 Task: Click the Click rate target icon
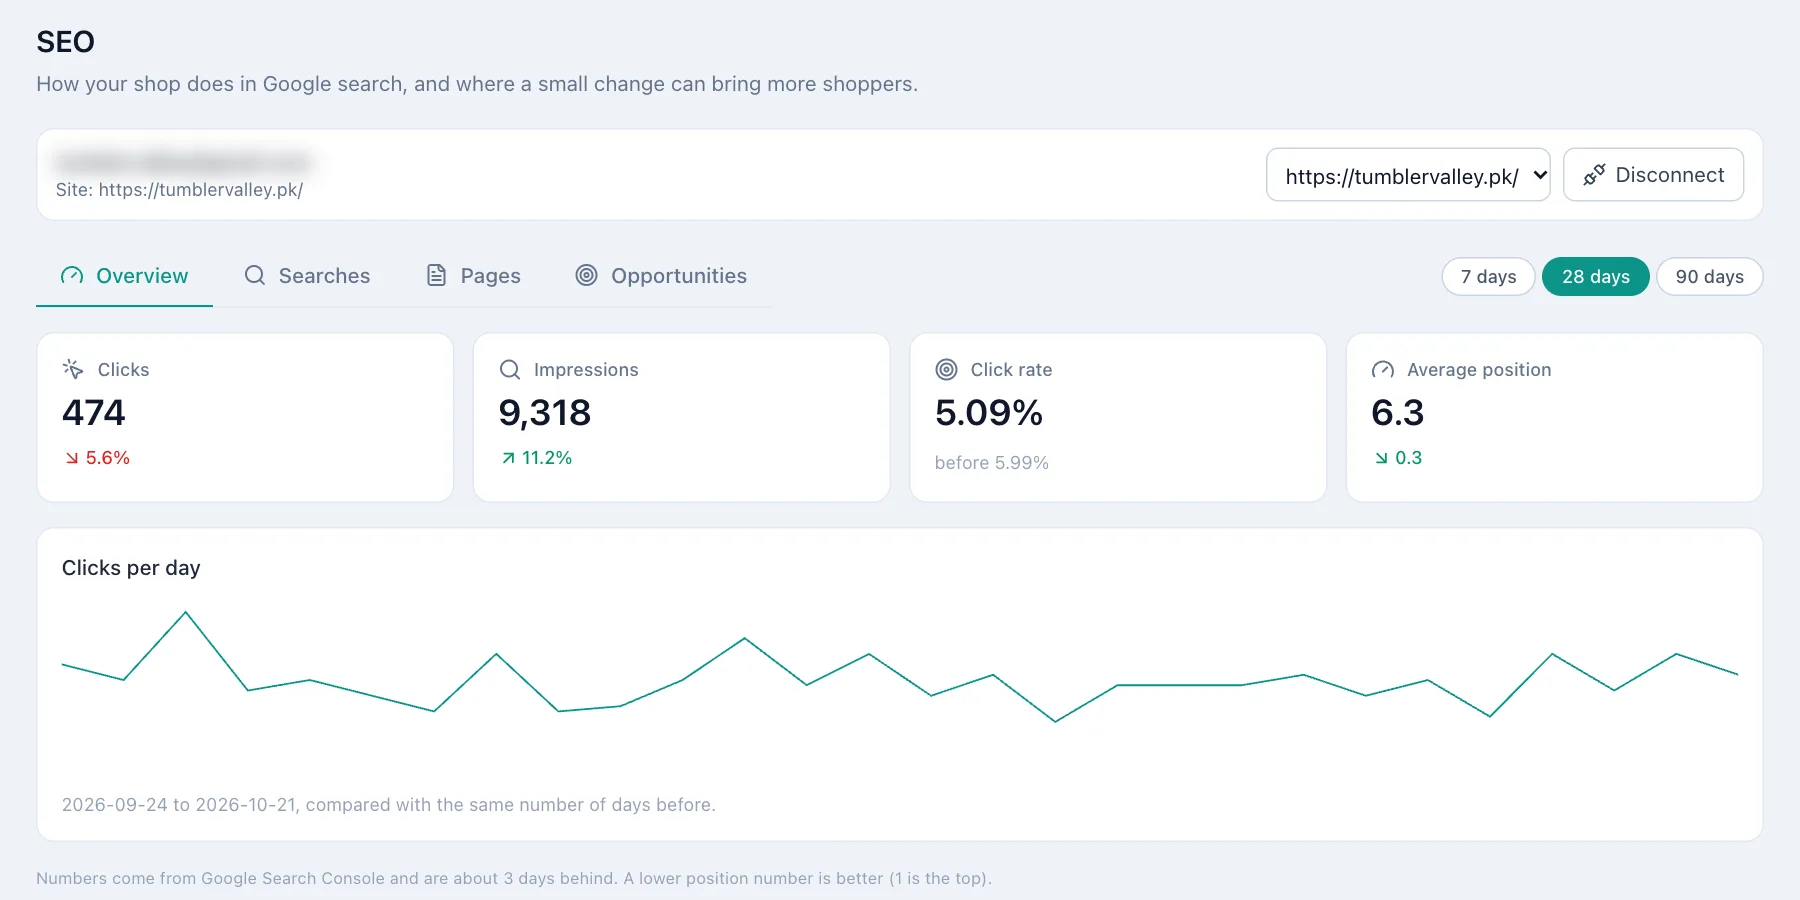click(x=946, y=369)
